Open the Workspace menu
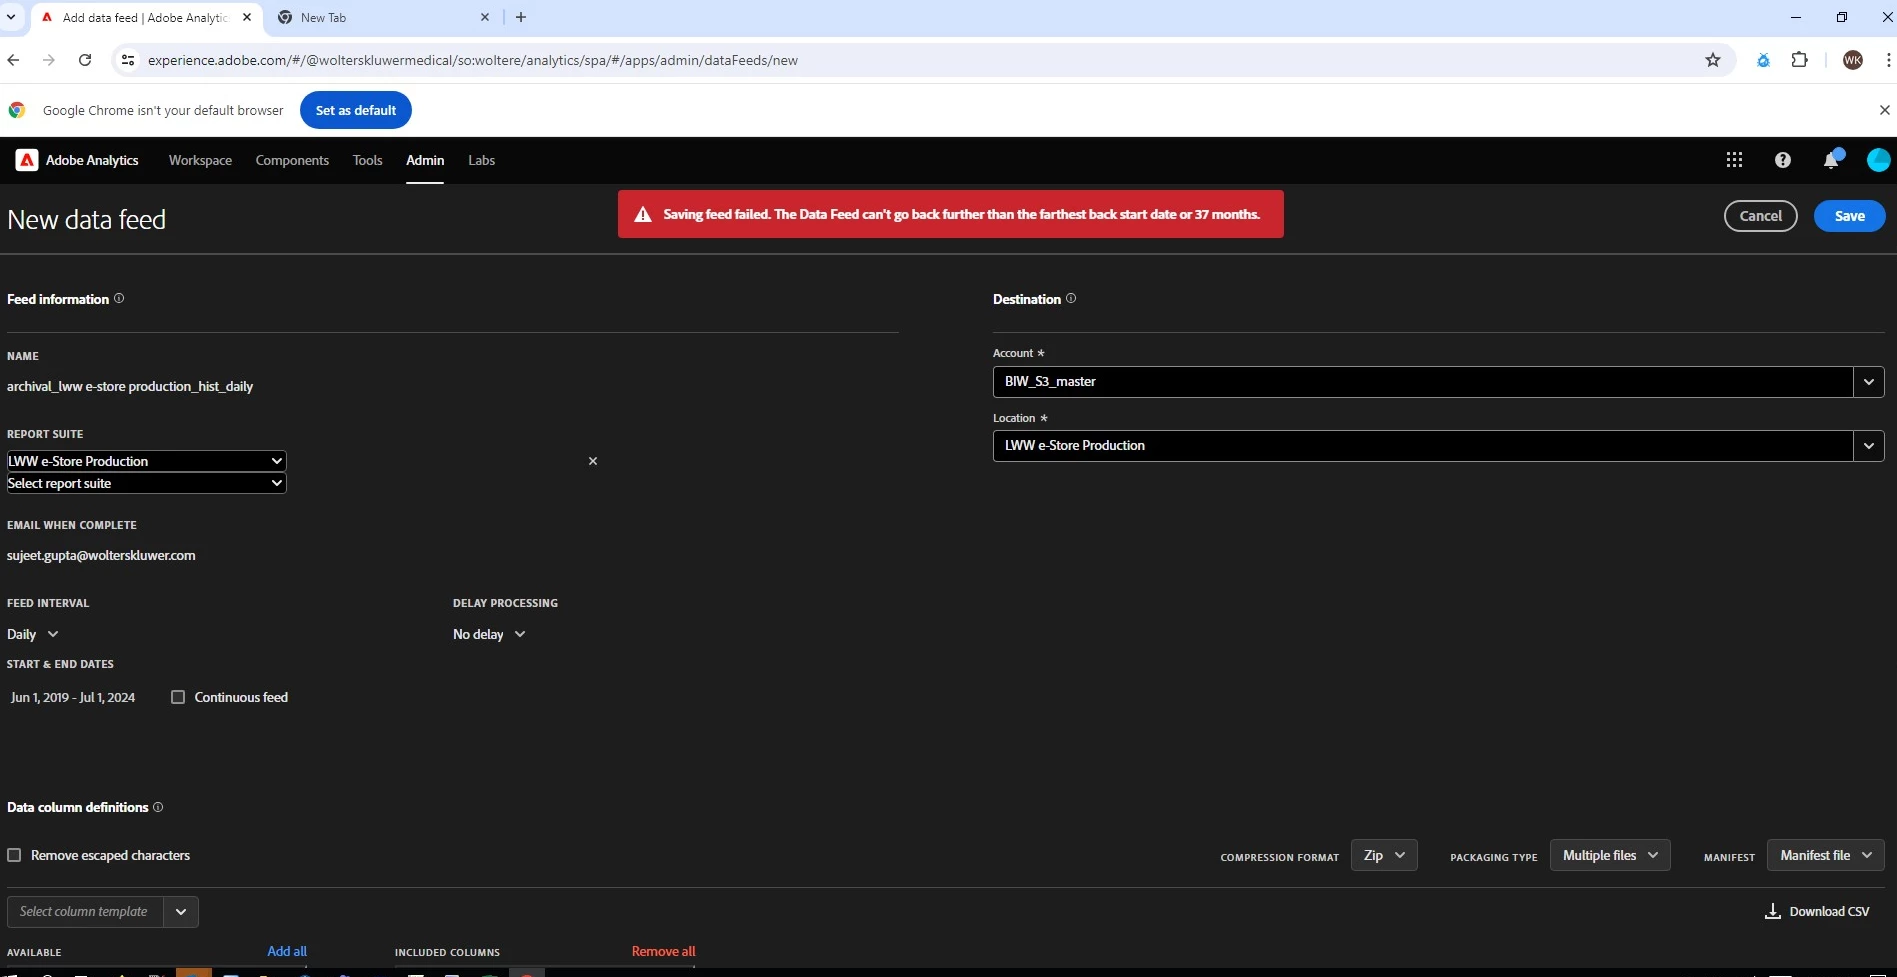This screenshot has width=1897, height=977. click(x=200, y=160)
